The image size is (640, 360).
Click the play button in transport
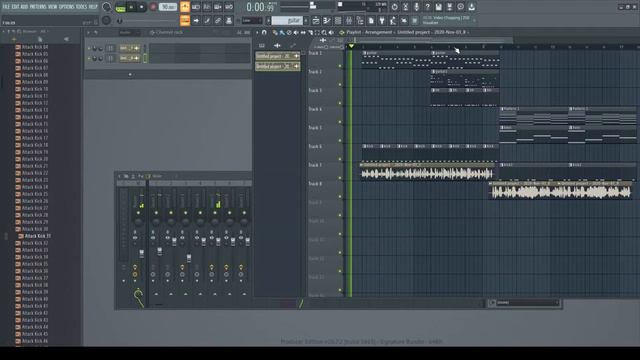pyautogui.click(x=131, y=7)
